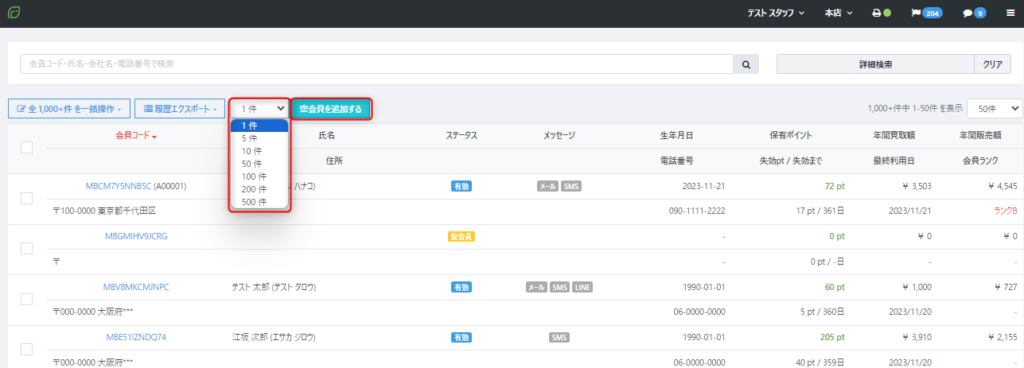Open the chat messages with 9 badge
The height and width of the screenshot is (368, 1024).
[x=974, y=13]
